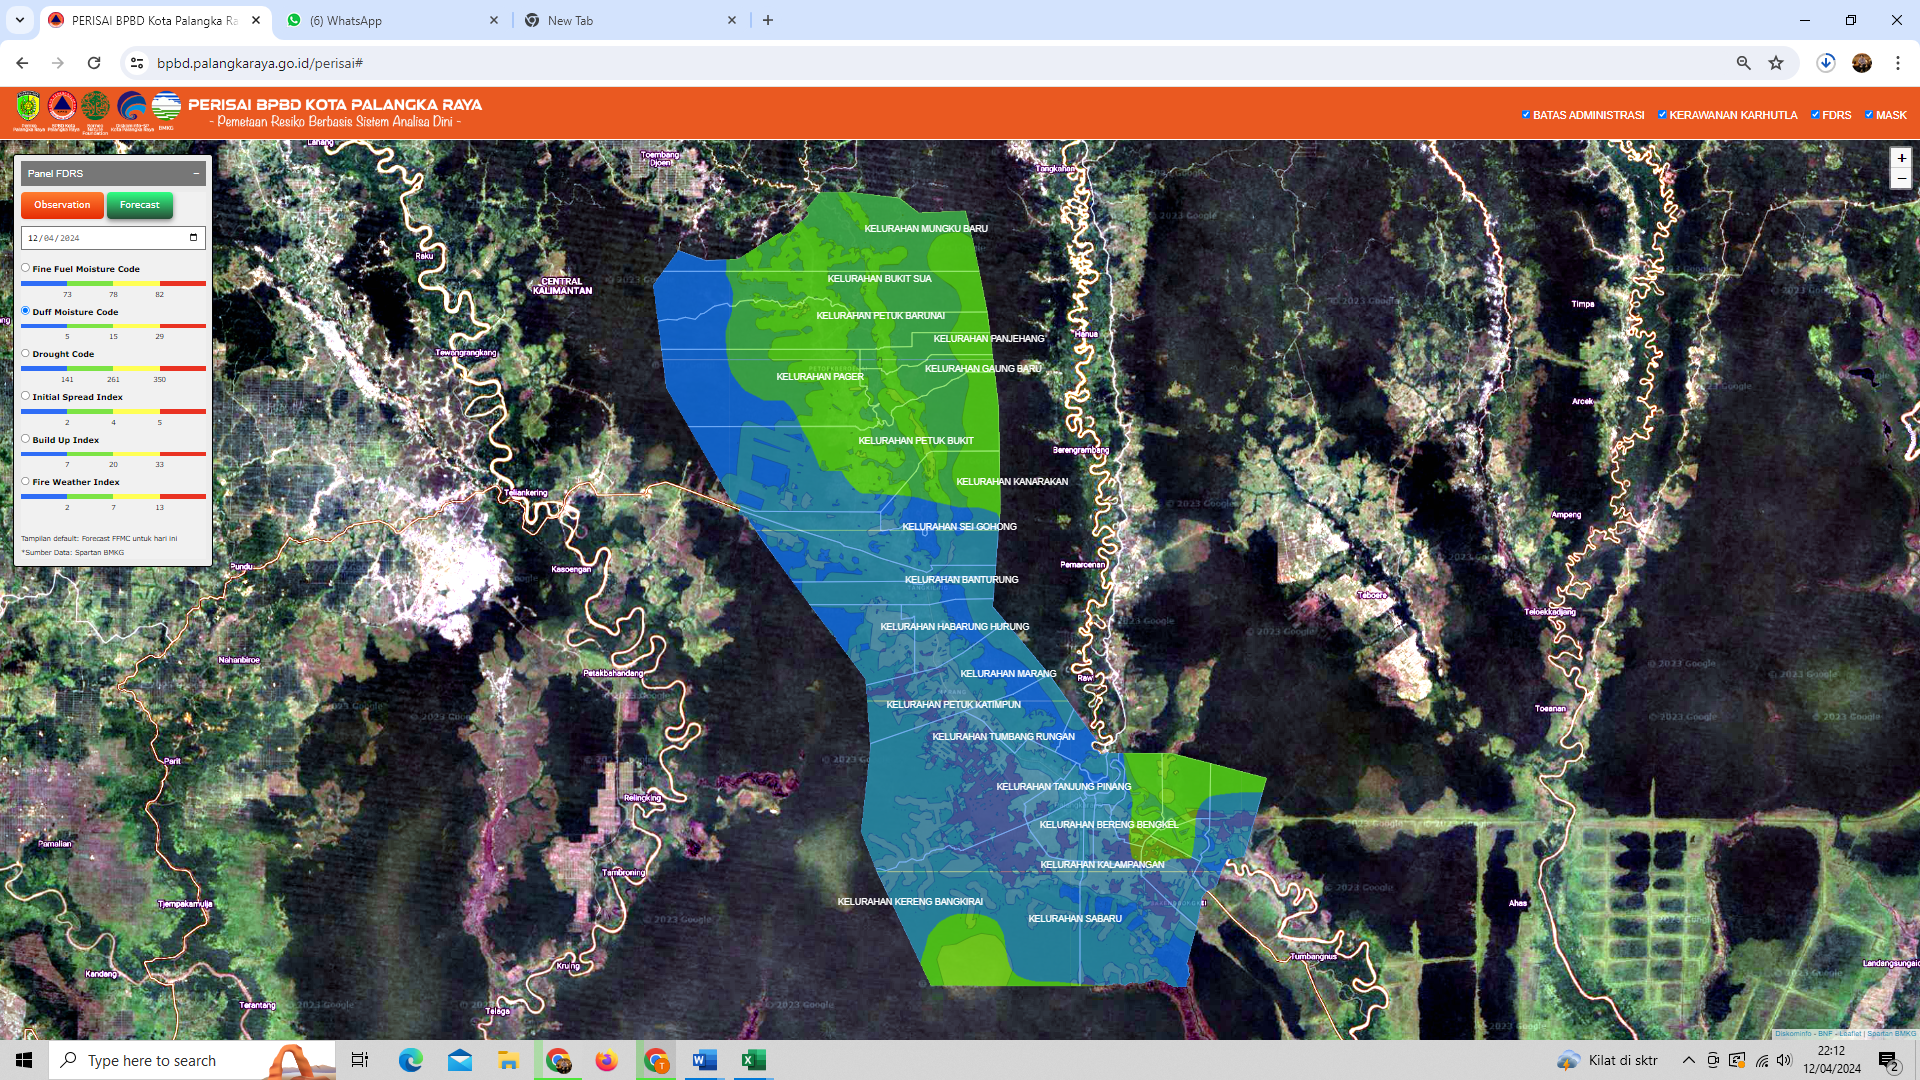This screenshot has width=1920, height=1080.
Task: Click the Windows search box
Action: pyautogui.click(x=192, y=1060)
